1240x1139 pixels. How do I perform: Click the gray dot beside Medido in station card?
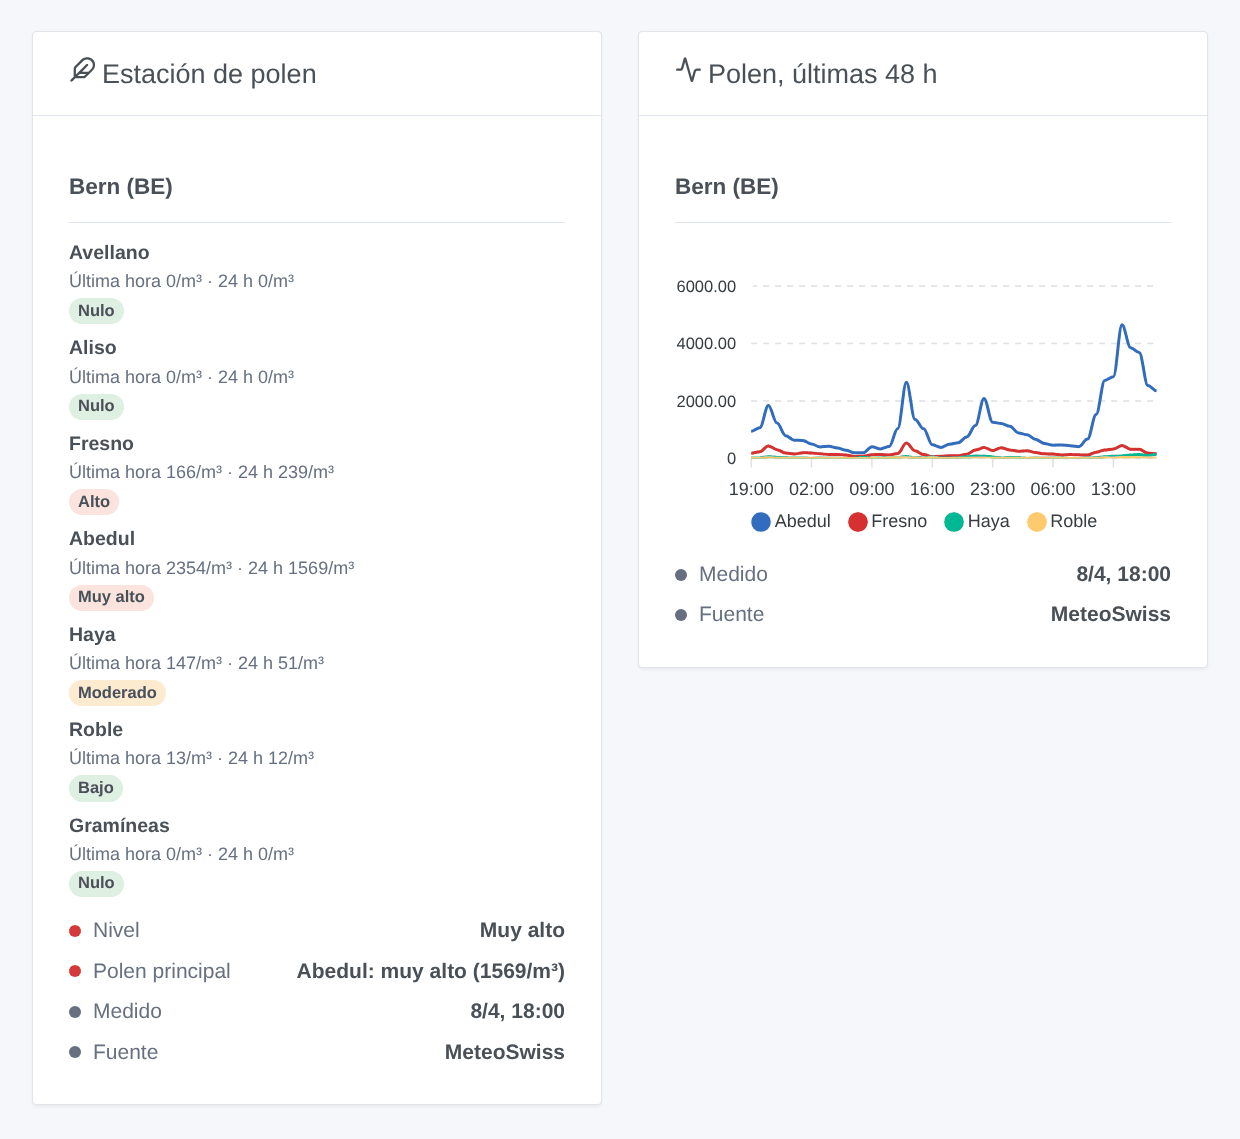click(75, 1012)
